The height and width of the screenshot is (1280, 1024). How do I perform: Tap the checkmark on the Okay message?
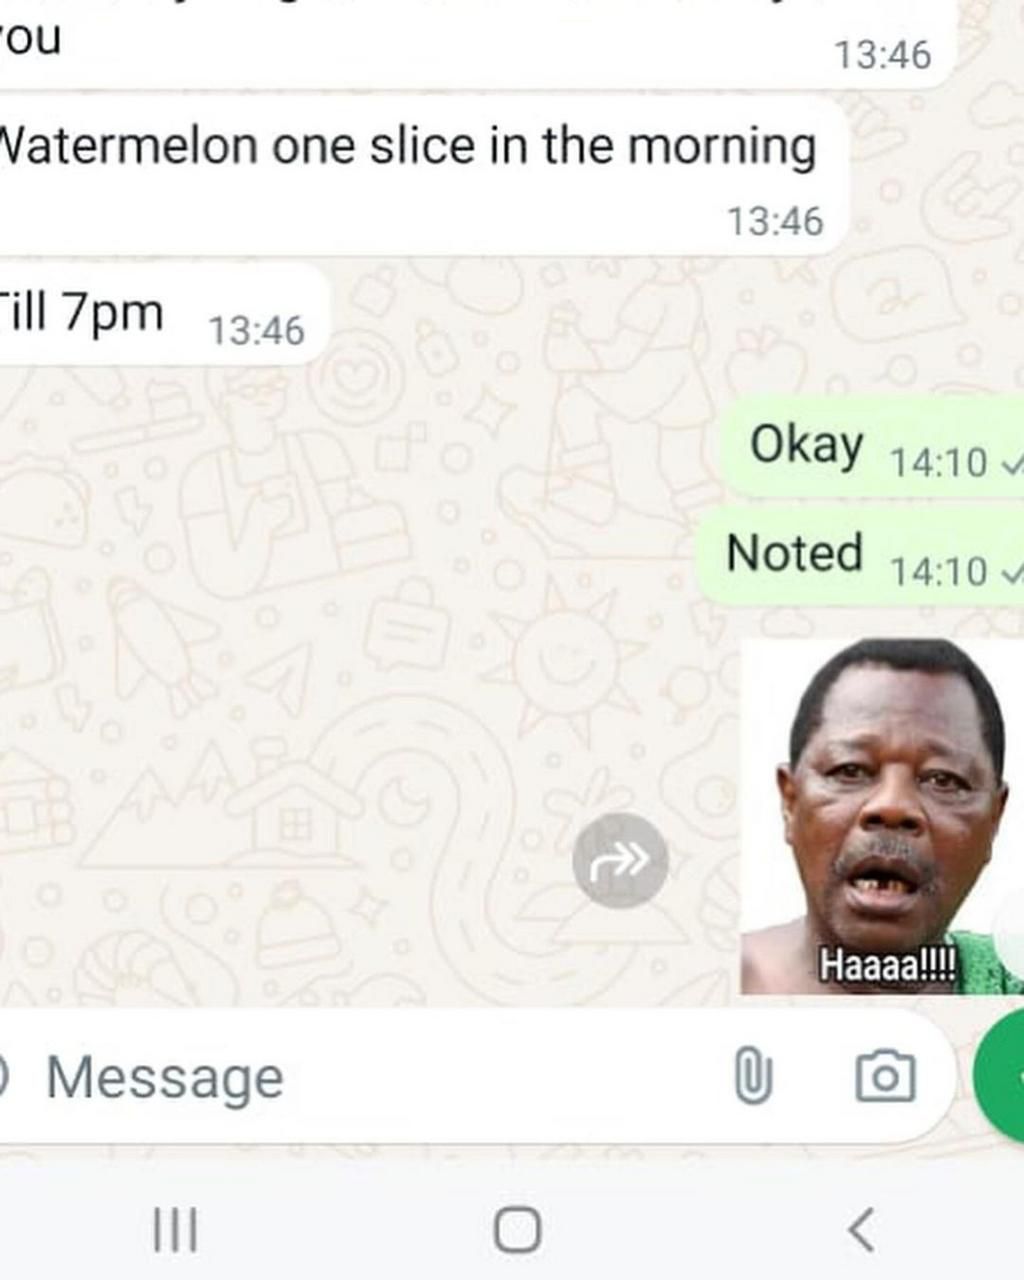tap(1011, 463)
